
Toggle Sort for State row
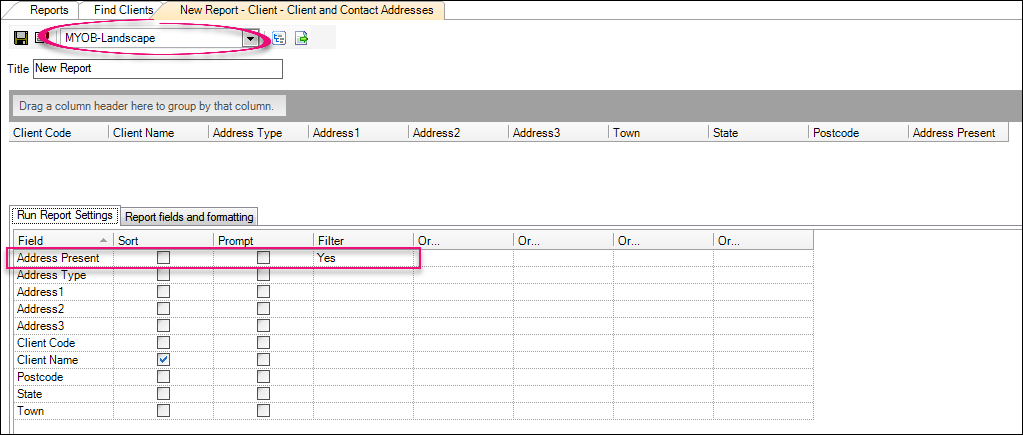pyautogui.click(x=163, y=394)
